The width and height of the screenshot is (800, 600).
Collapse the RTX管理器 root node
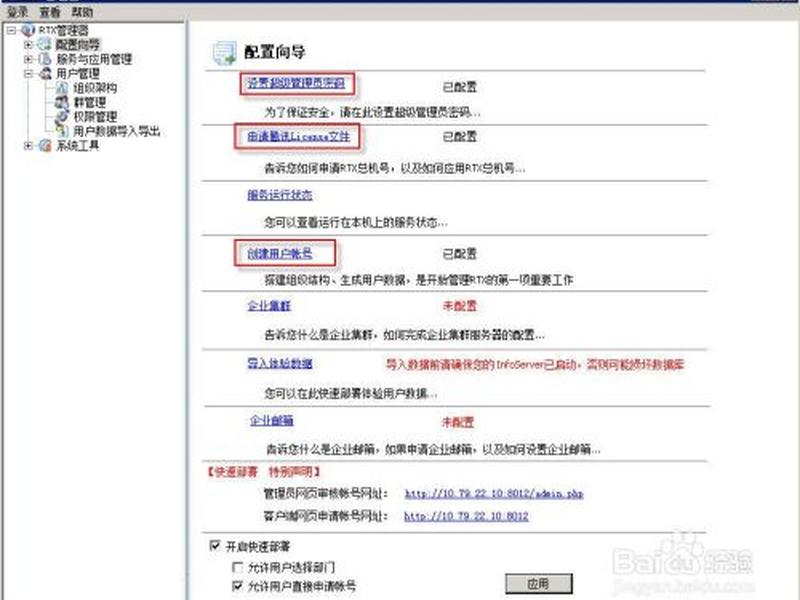coord(11,31)
